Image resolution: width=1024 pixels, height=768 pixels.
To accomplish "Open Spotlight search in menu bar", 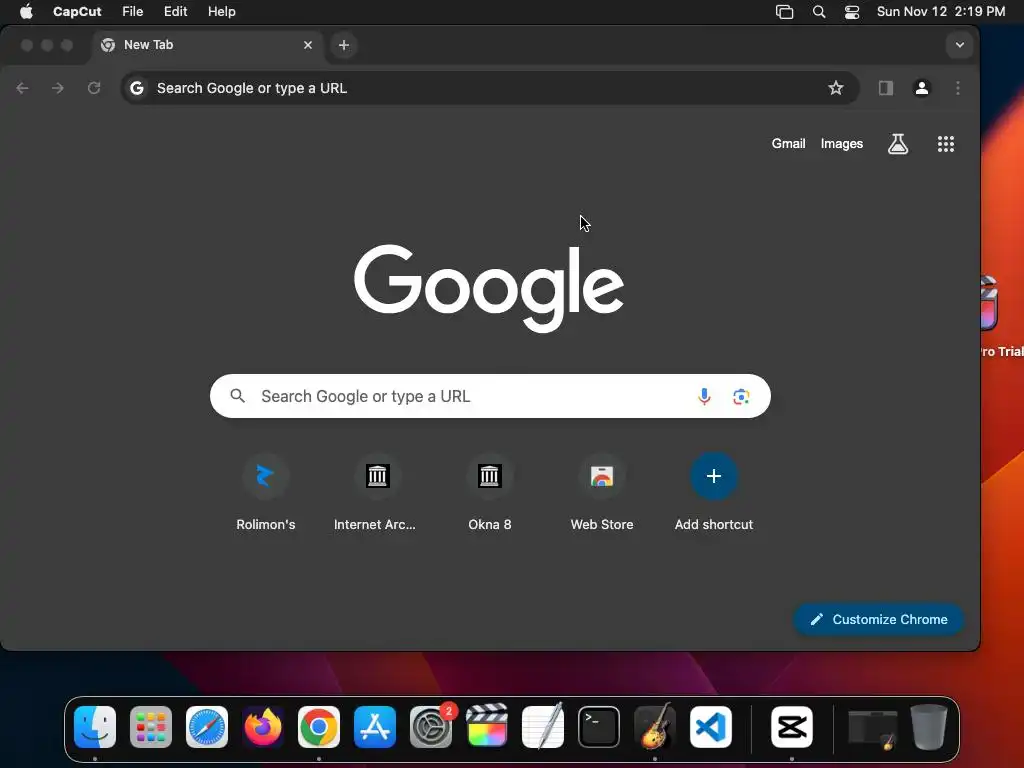I will (819, 12).
